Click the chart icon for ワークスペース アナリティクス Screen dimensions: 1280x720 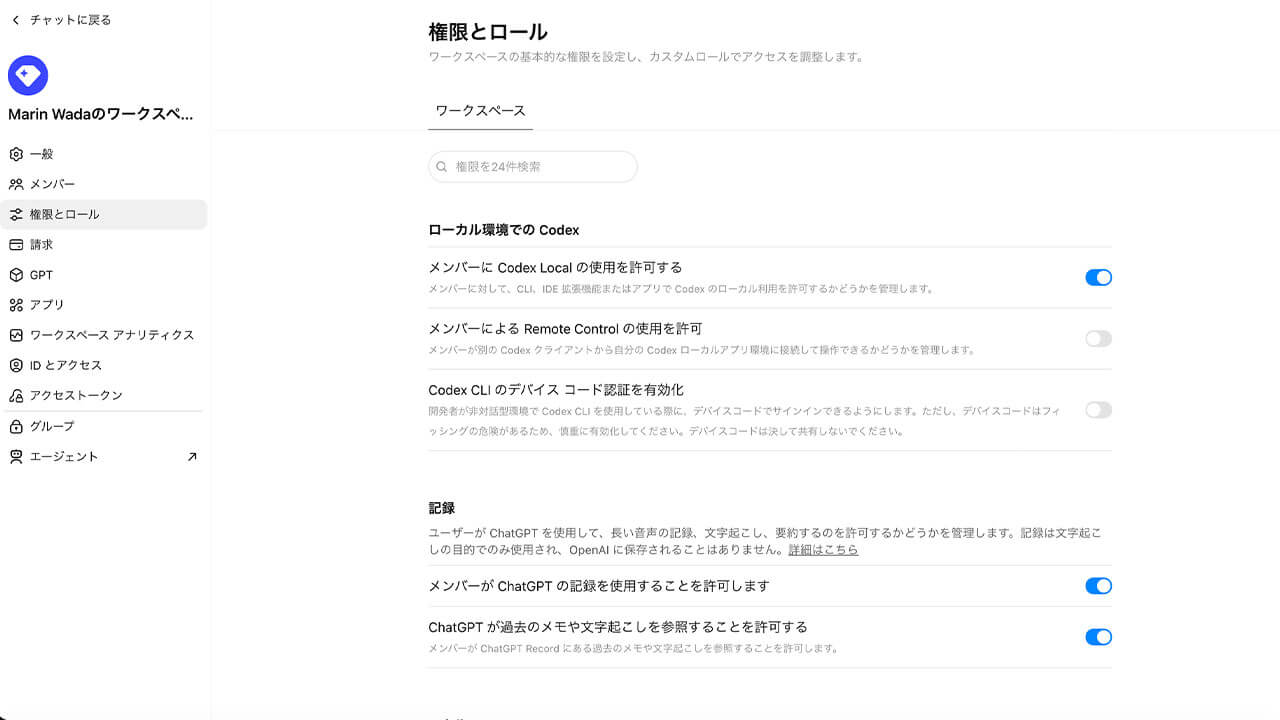(16, 335)
